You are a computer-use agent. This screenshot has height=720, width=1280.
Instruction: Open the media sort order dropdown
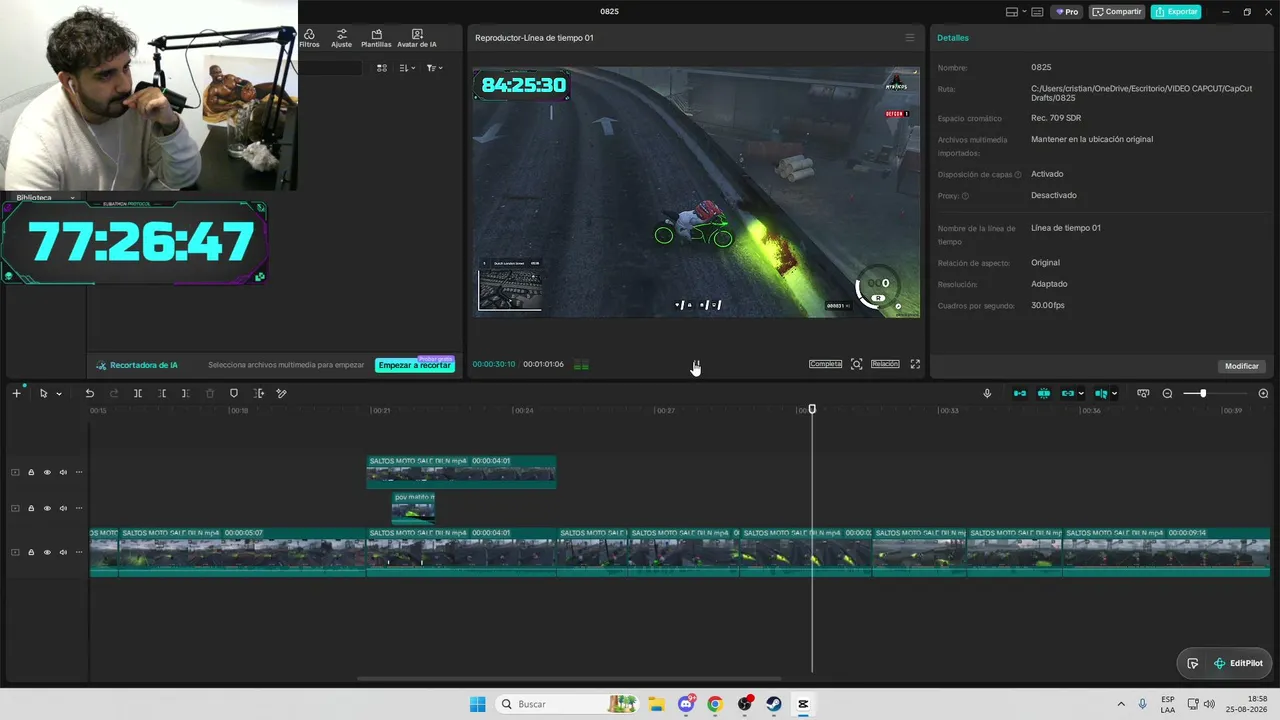[407, 68]
